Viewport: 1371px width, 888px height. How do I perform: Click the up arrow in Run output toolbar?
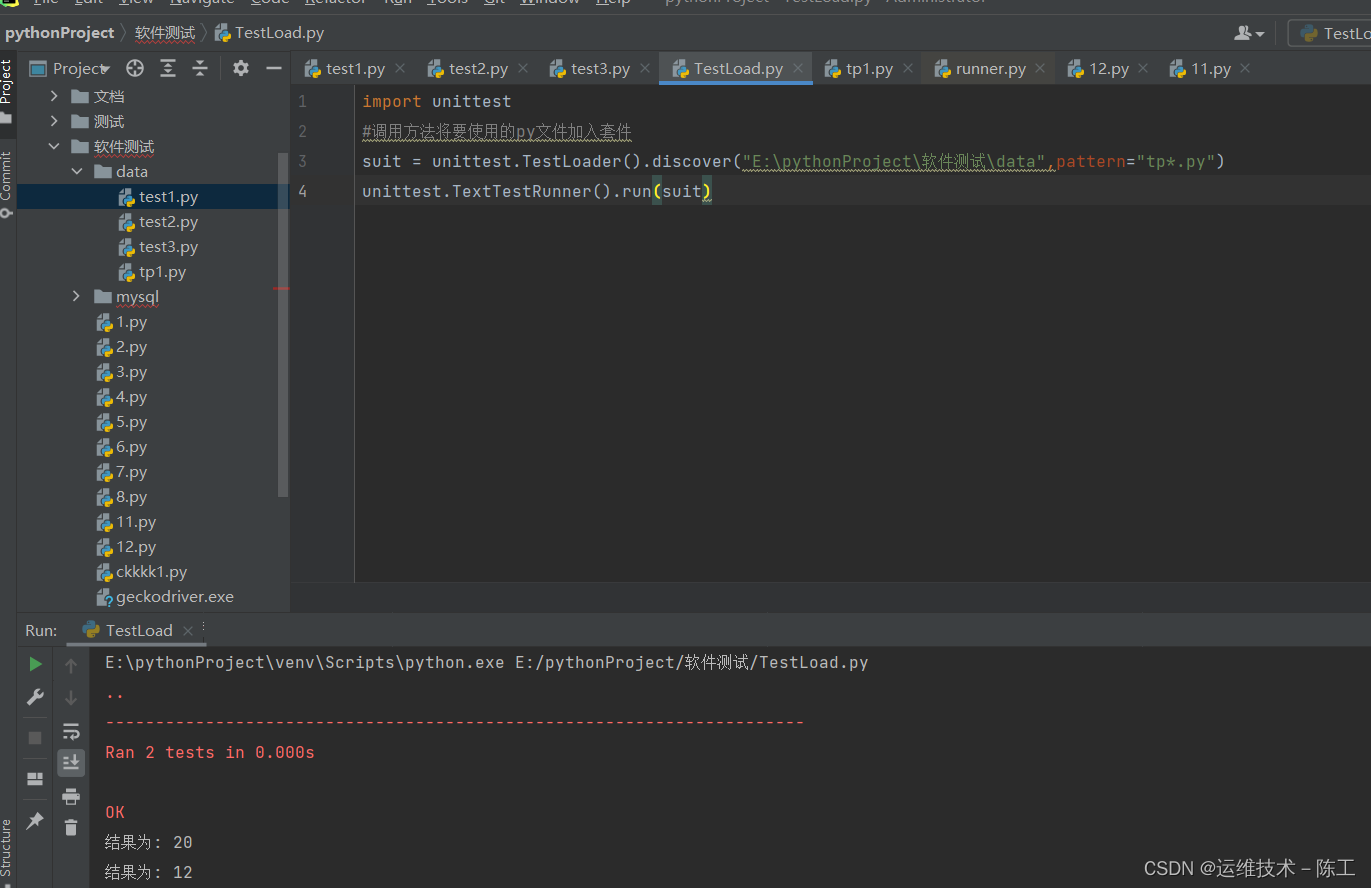[x=71, y=665]
